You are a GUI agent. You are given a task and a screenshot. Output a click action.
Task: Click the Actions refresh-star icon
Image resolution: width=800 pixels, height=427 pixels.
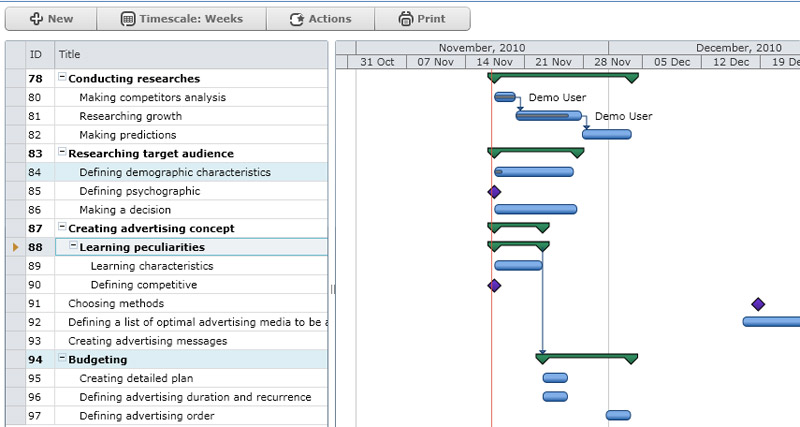tap(297, 19)
